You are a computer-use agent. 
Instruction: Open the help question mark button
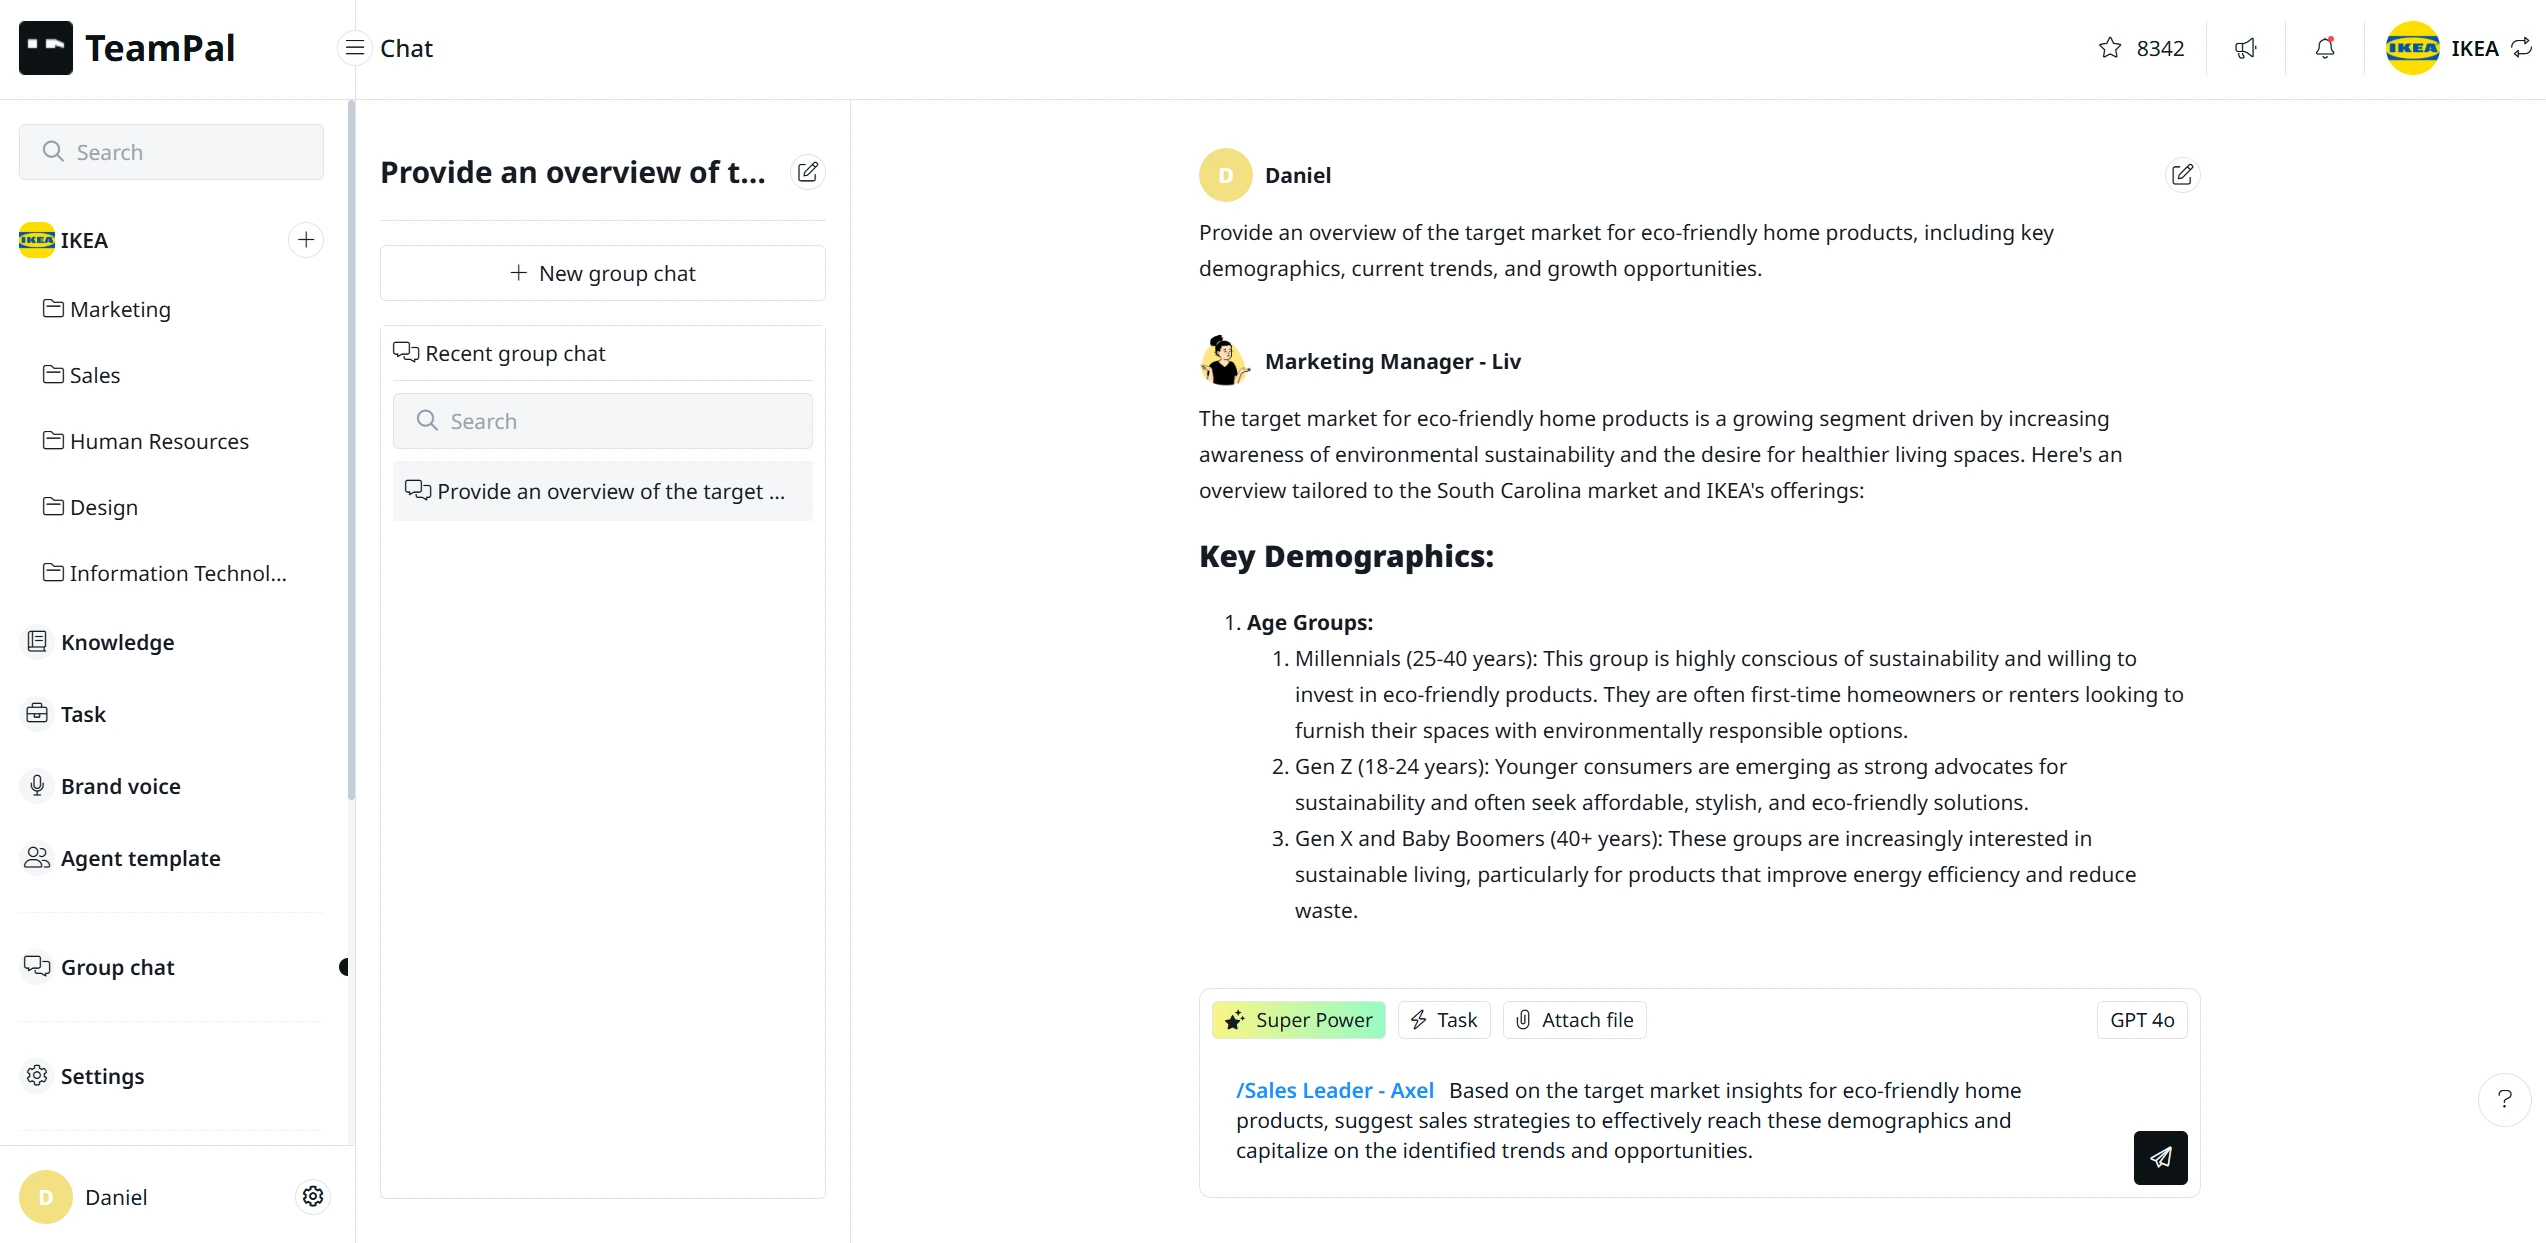[2504, 1099]
